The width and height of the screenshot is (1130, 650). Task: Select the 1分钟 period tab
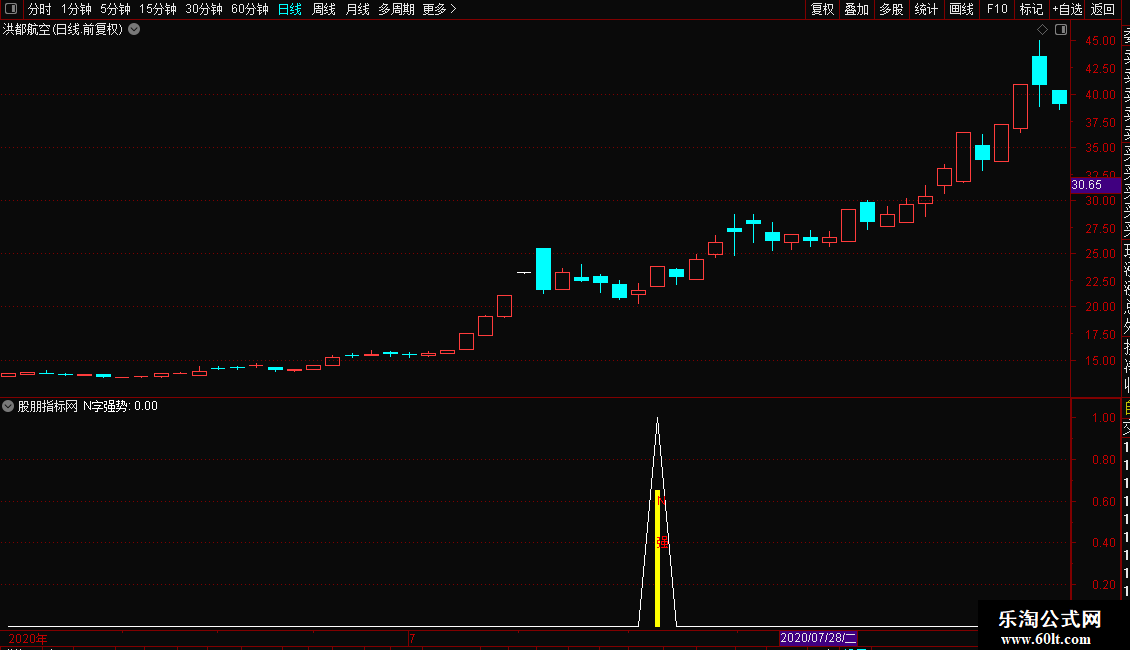point(76,9)
